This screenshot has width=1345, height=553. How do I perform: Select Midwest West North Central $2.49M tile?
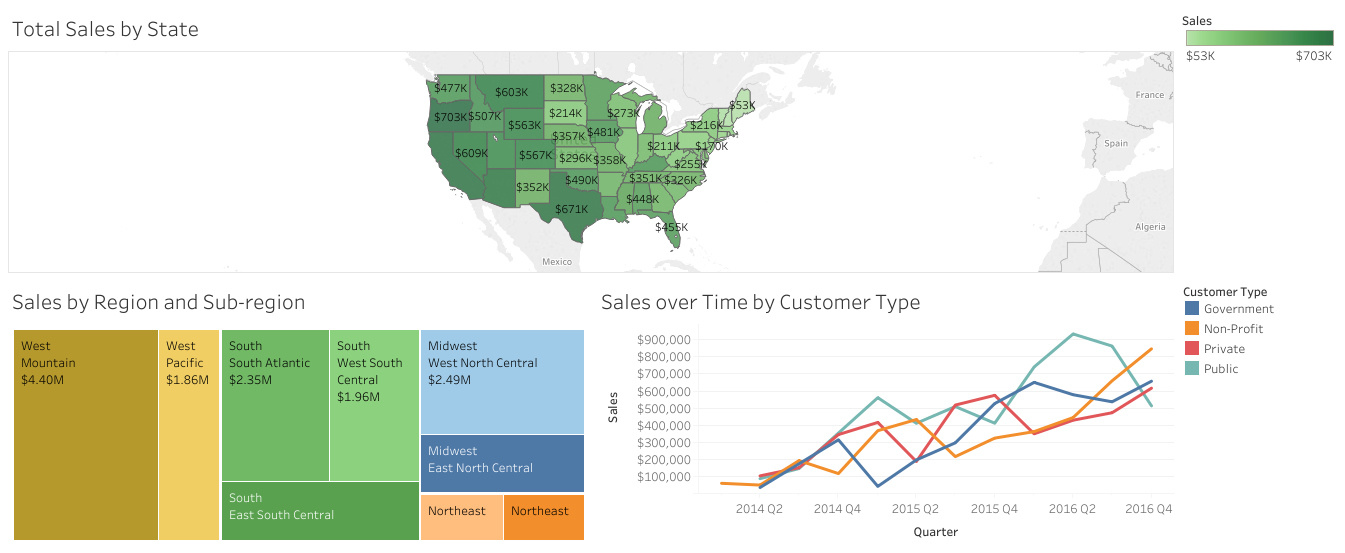click(502, 381)
